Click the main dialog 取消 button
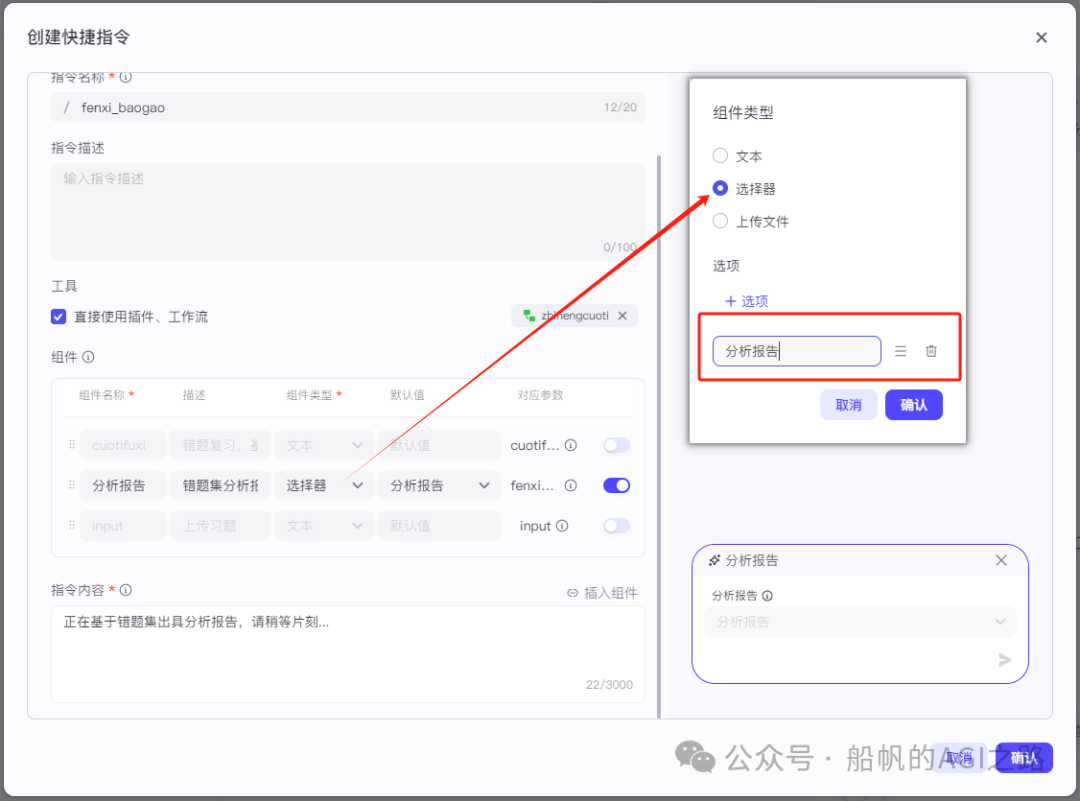 pos(959,758)
